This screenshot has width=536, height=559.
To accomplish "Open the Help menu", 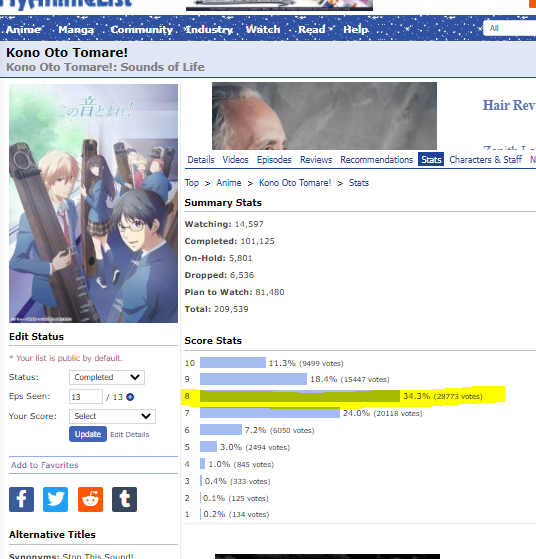I will [355, 29].
